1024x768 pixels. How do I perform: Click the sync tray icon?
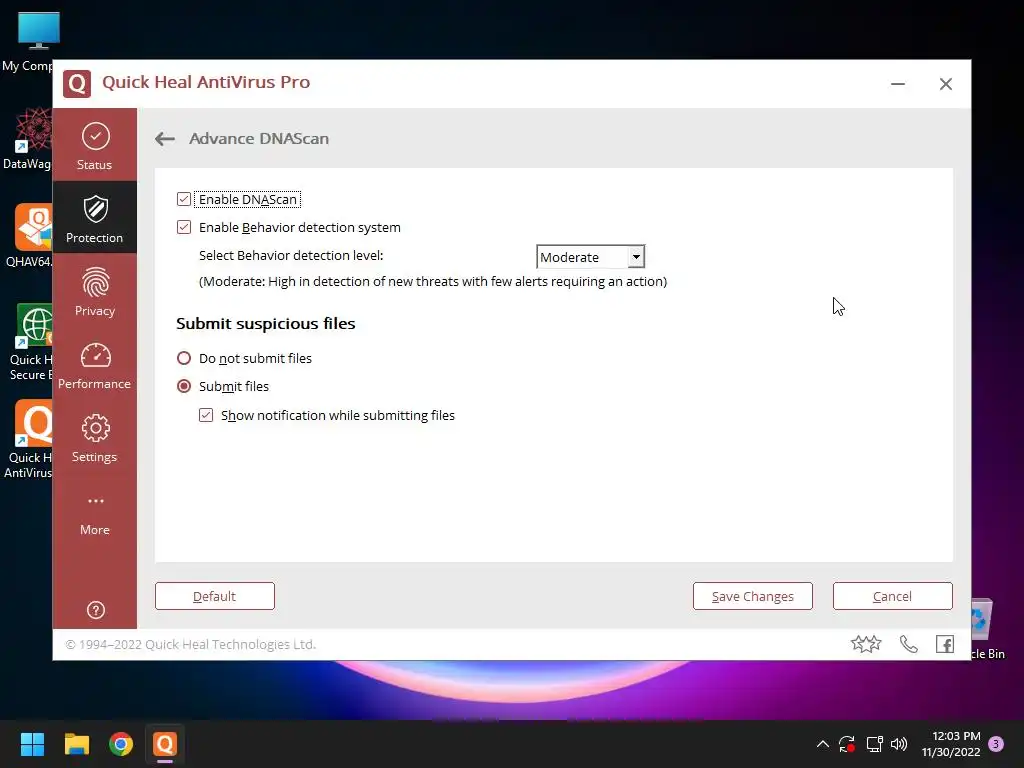(x=847, y=744)
